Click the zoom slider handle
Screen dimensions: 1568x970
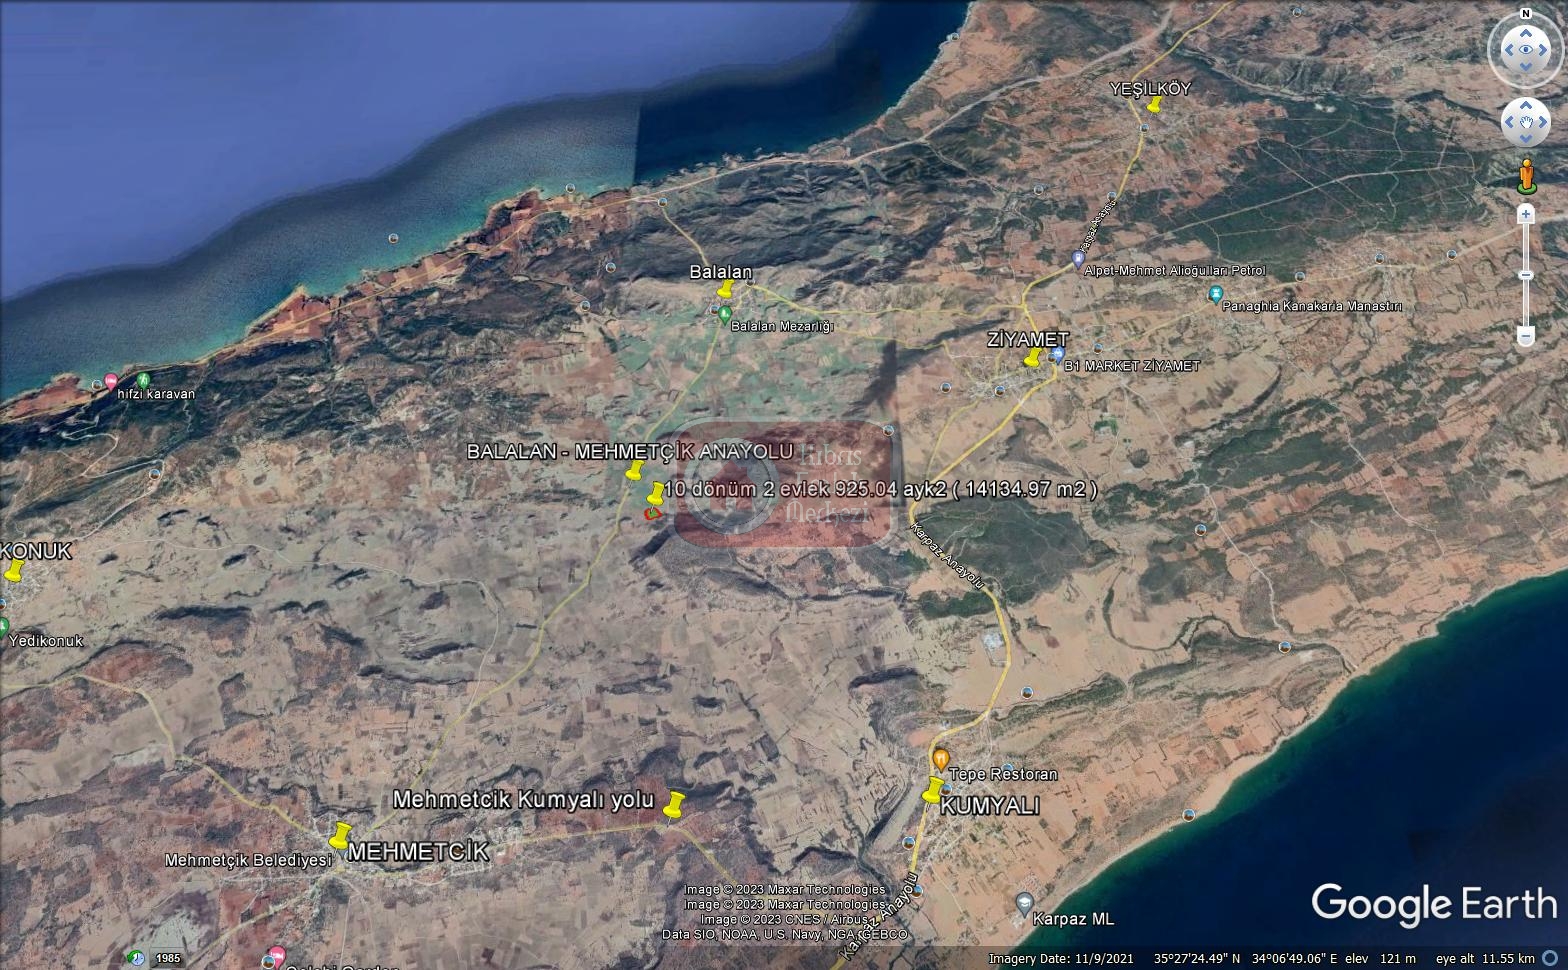pyautogui.click(x=1525, y=275)
